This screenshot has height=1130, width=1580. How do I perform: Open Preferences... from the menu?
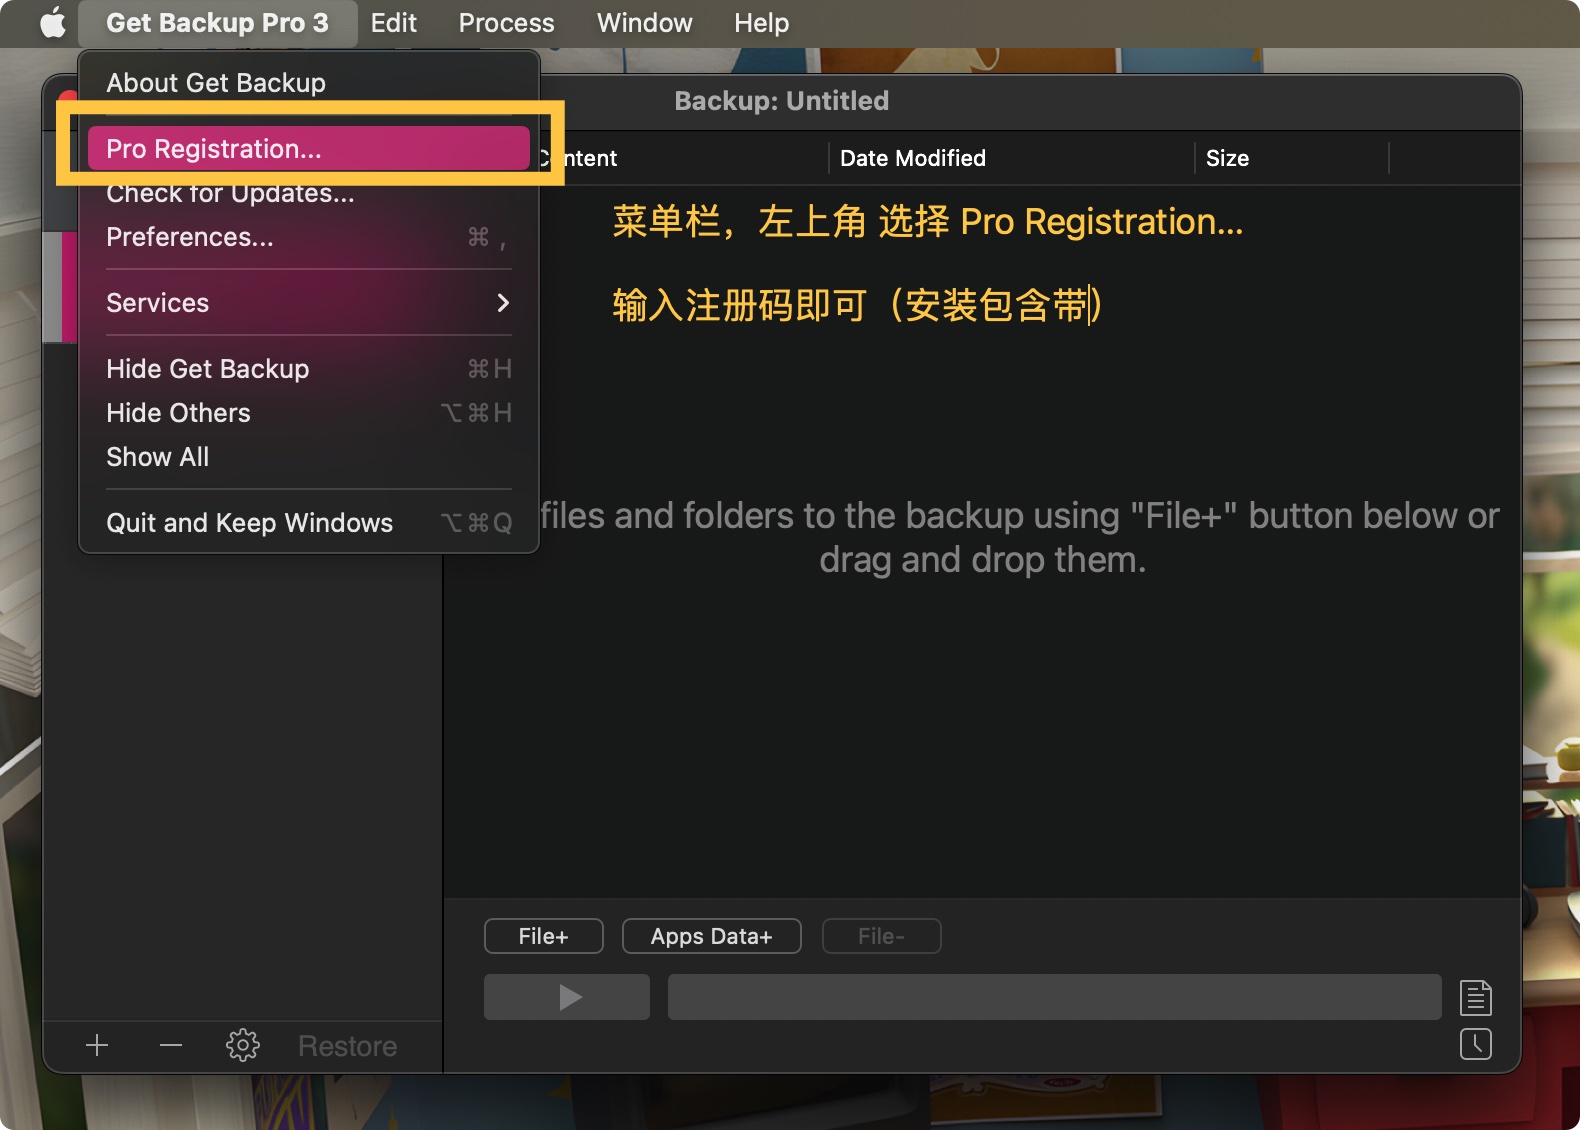(x=309, y=237)
